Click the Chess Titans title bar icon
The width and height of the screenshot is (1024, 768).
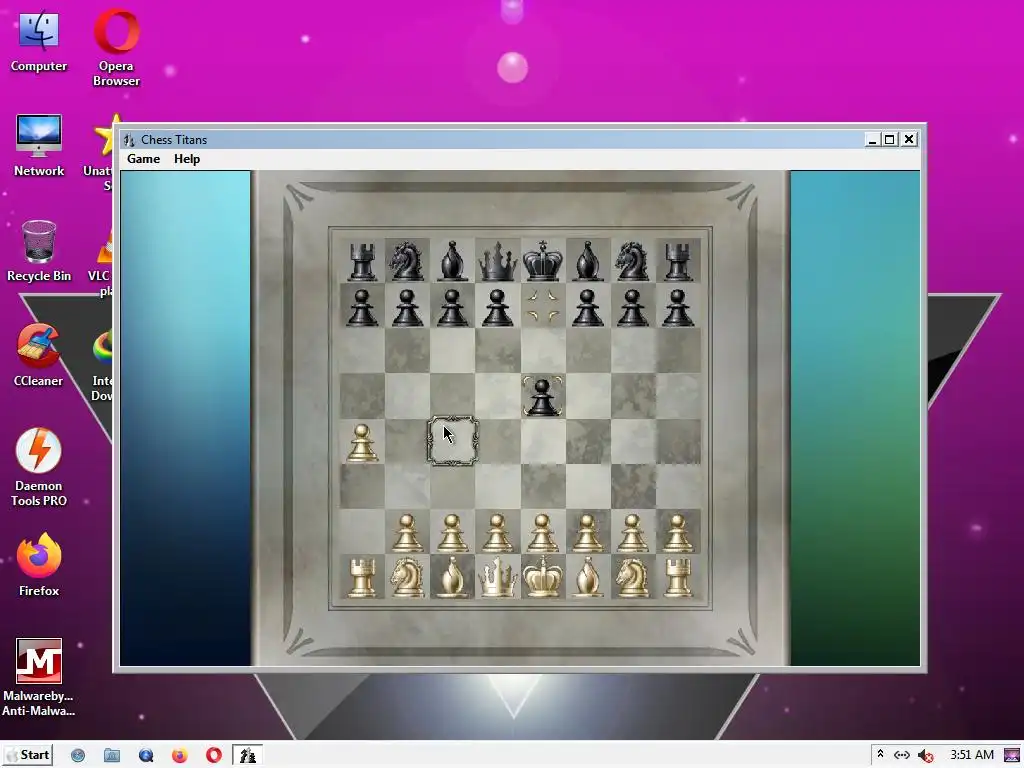129,140
